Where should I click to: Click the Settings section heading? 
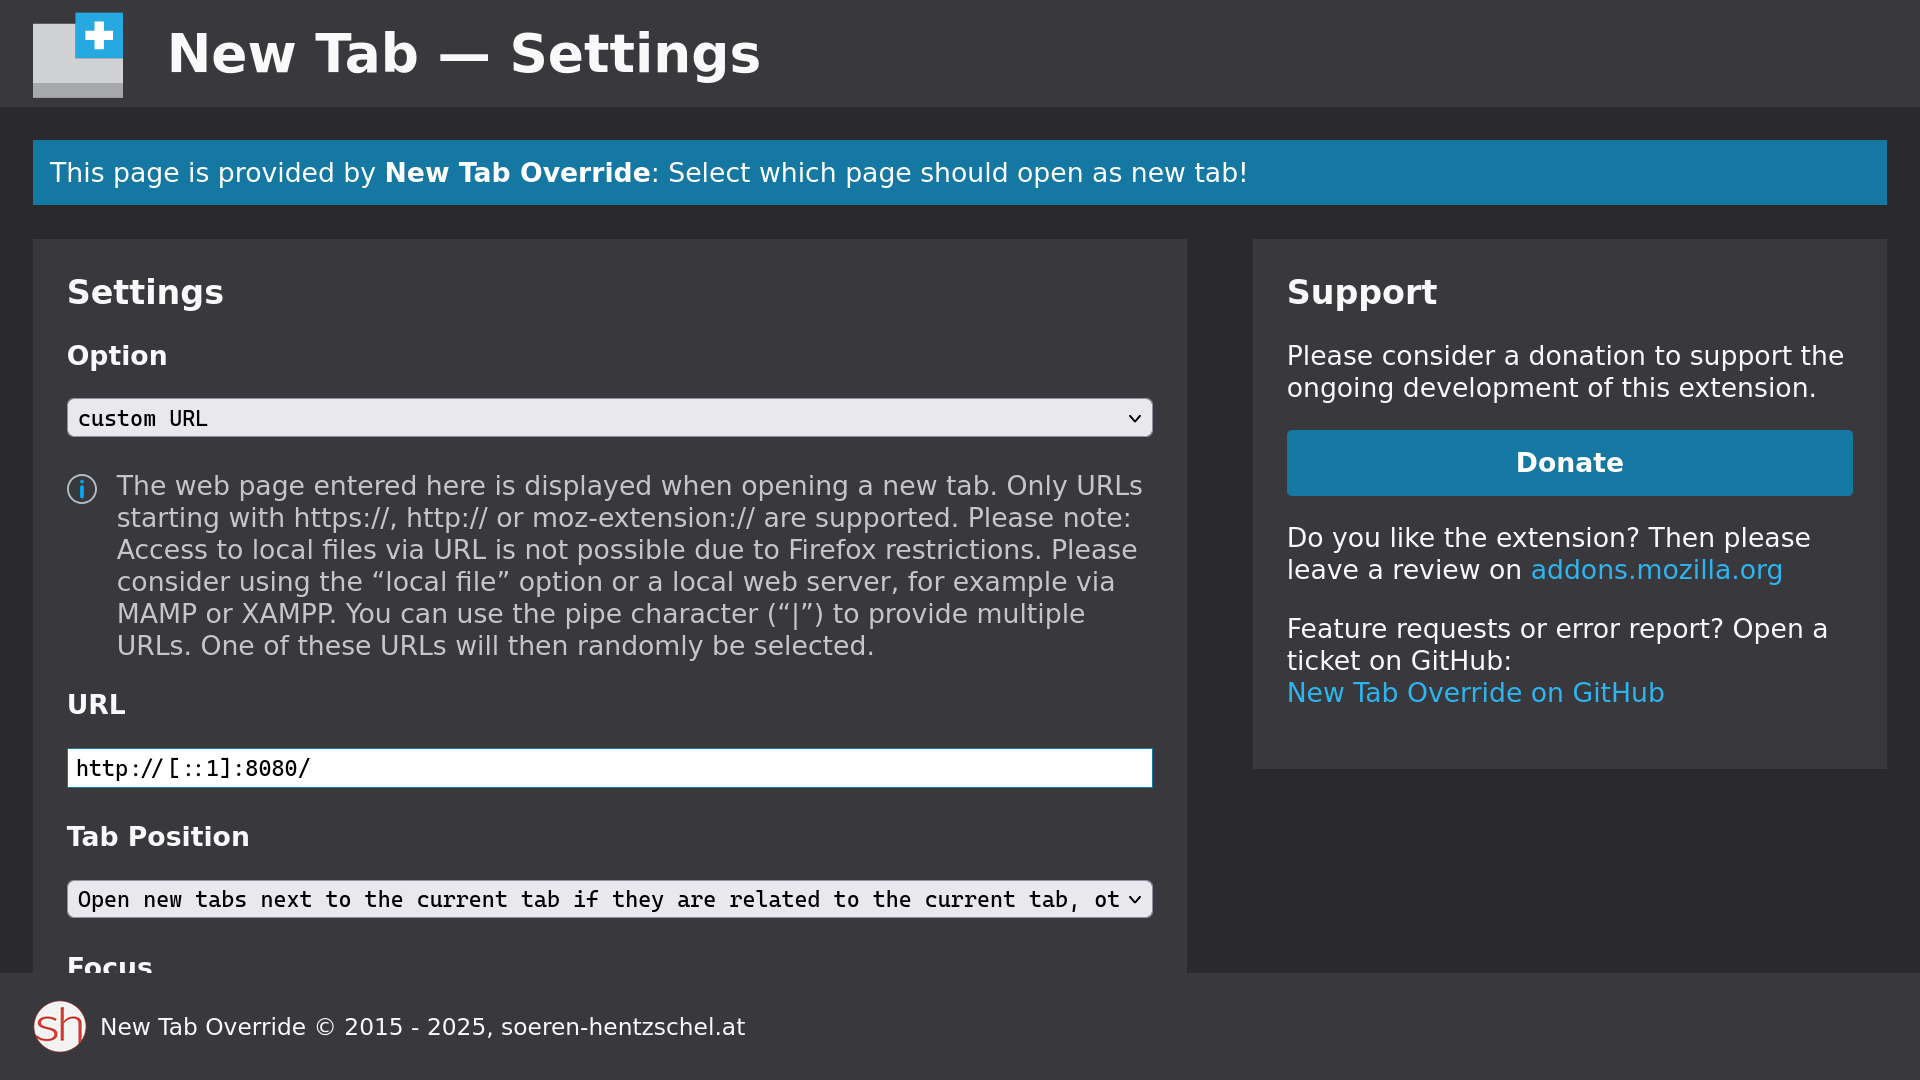[x=145, y=292]
